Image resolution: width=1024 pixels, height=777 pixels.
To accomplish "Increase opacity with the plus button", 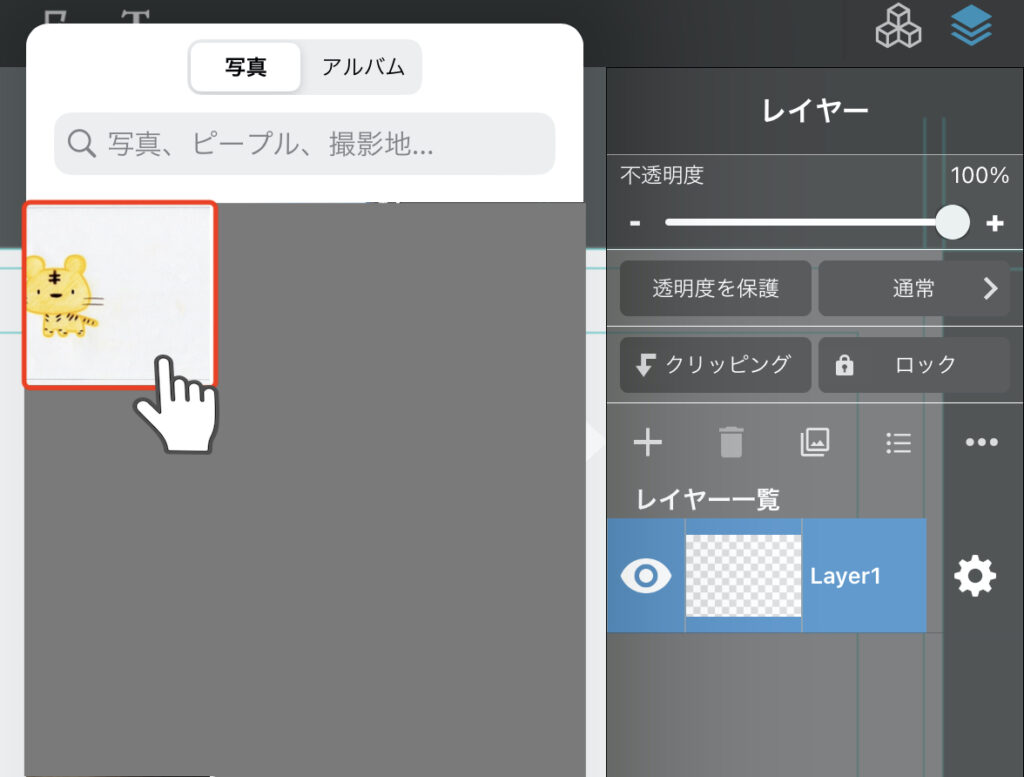I will (x=994, y=223).
